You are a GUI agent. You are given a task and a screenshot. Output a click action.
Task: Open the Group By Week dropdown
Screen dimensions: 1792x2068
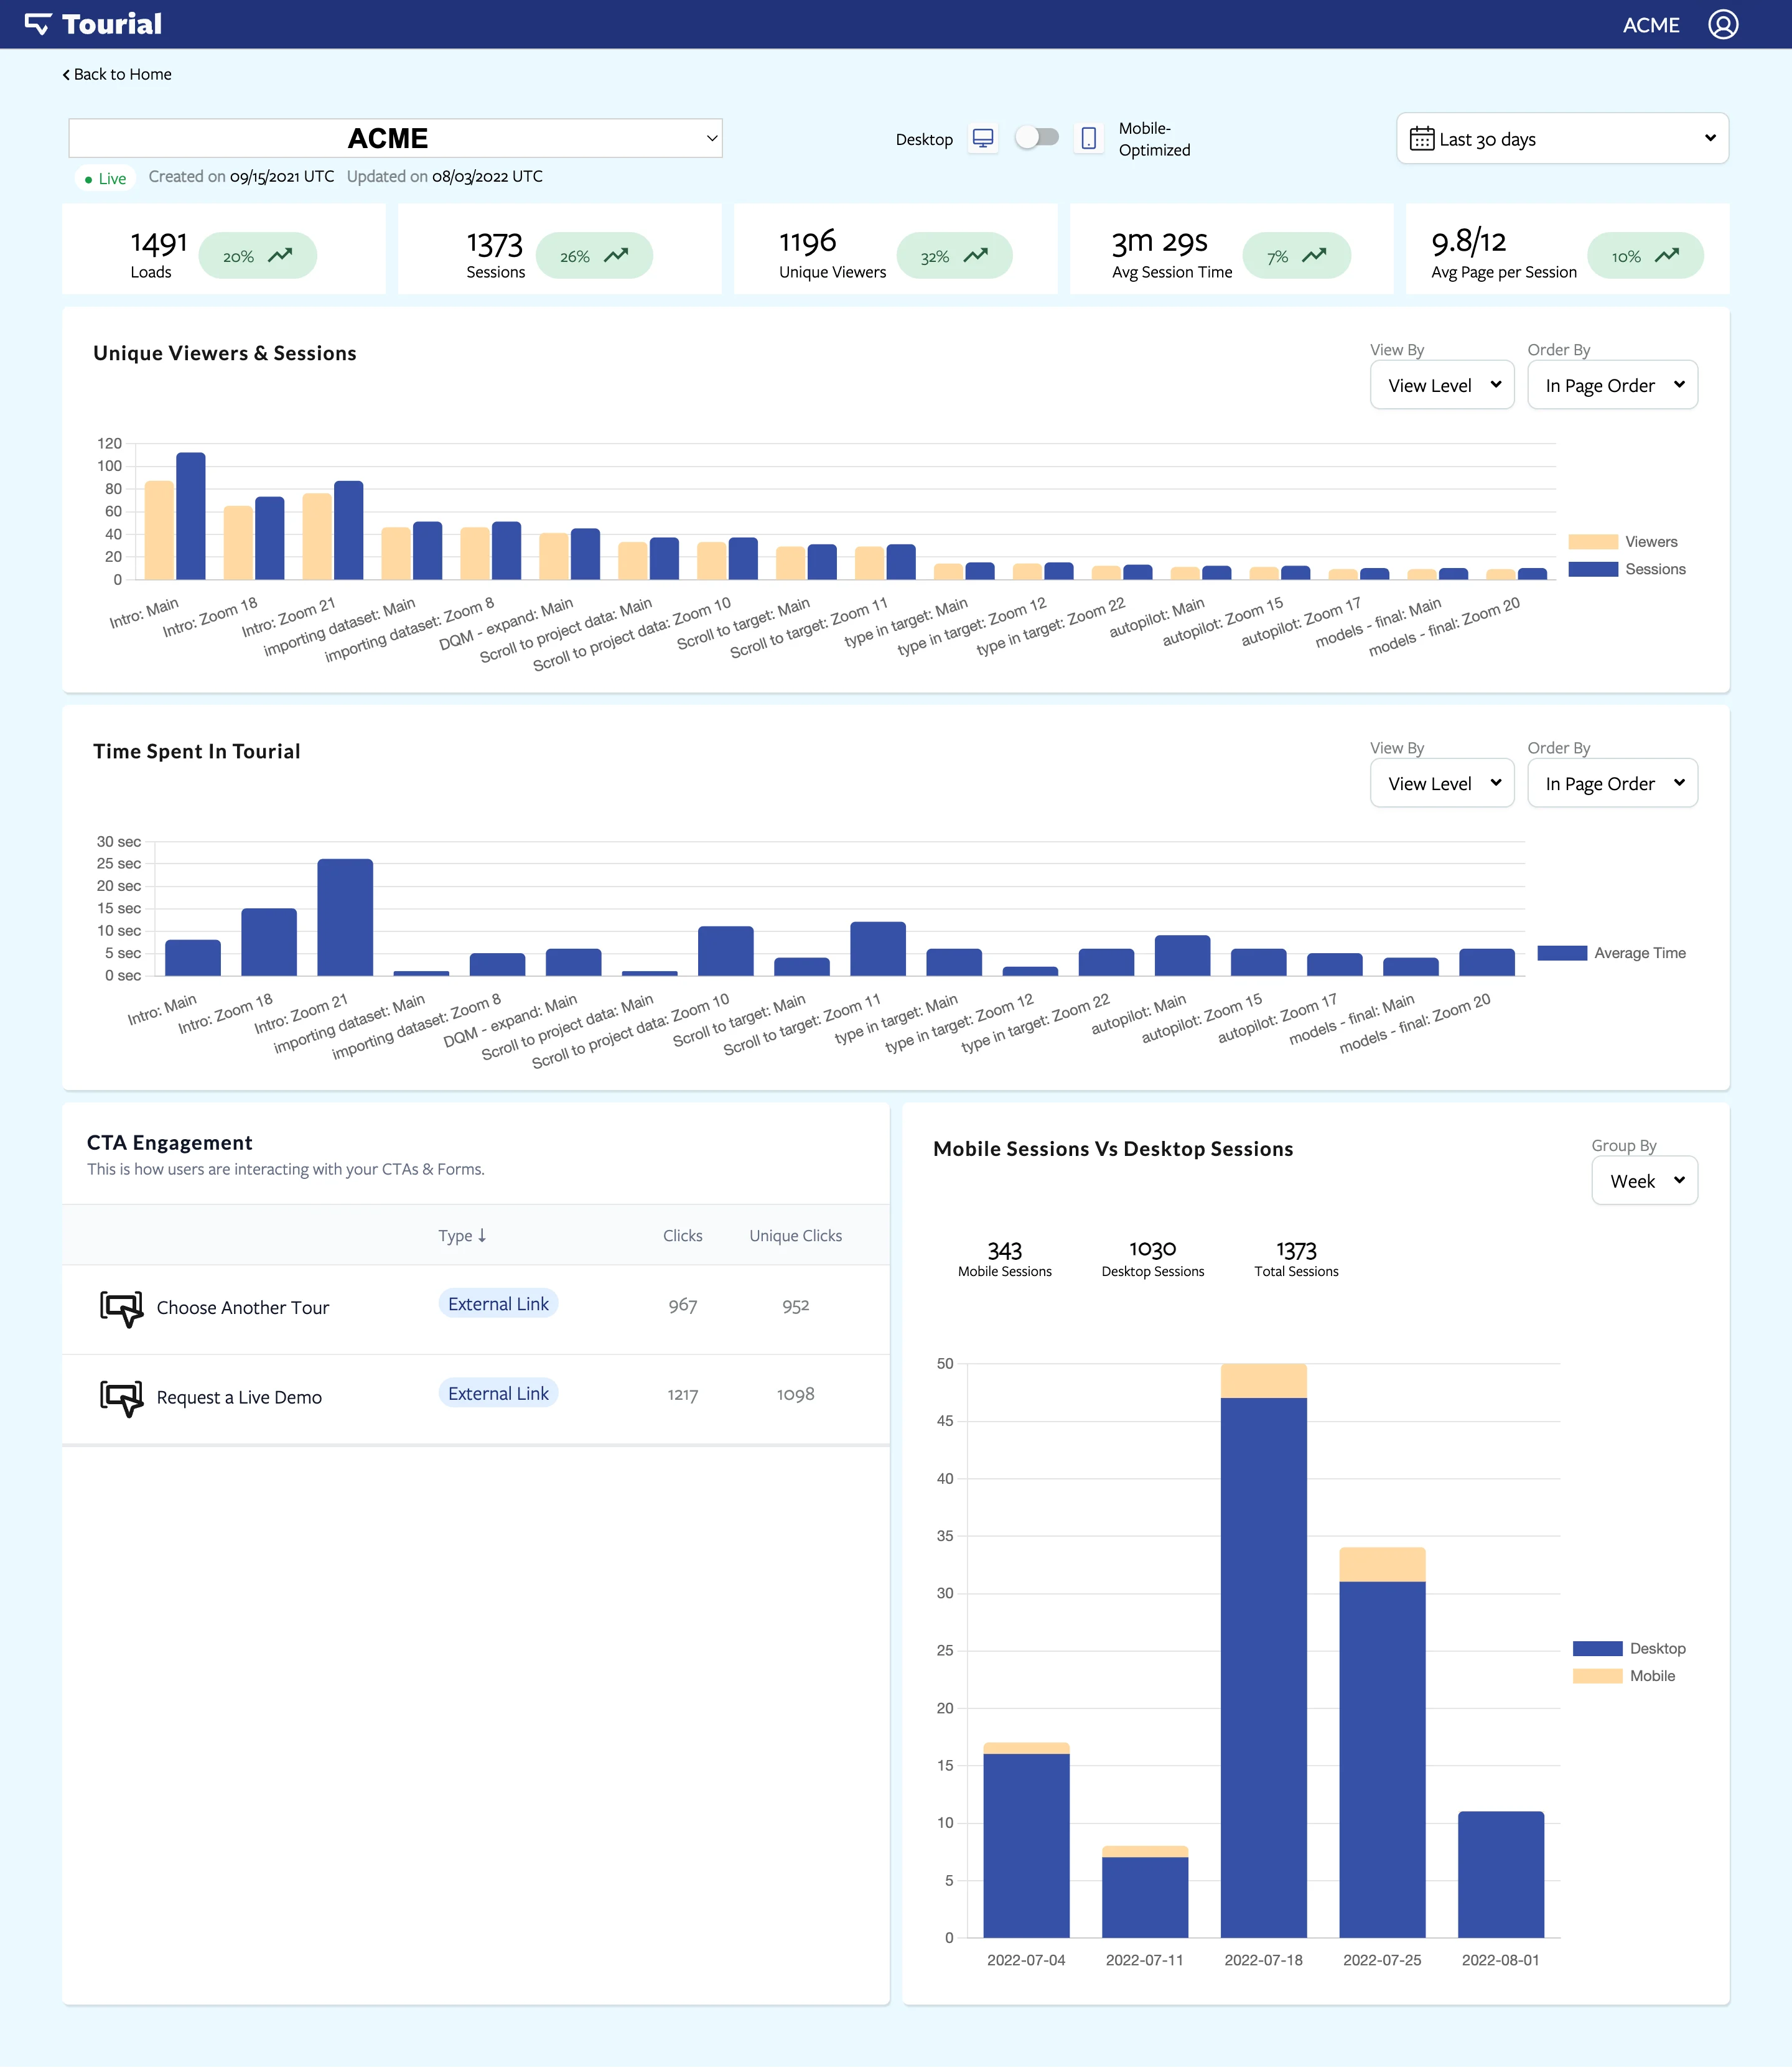1644,1181
